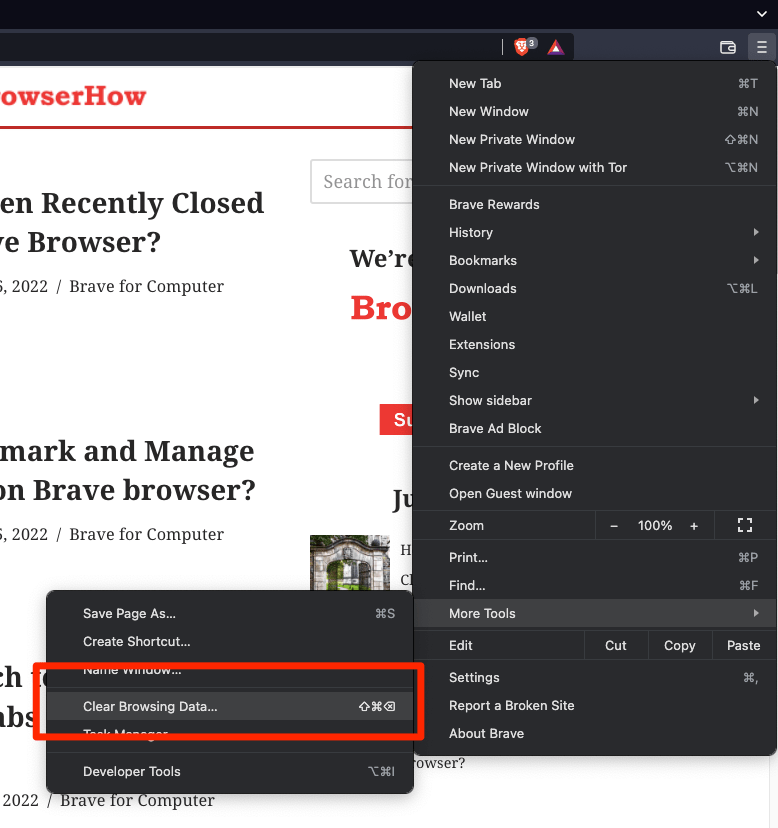Select Find... in the menu
Screen dimensions: 778x828
(594, 585)
